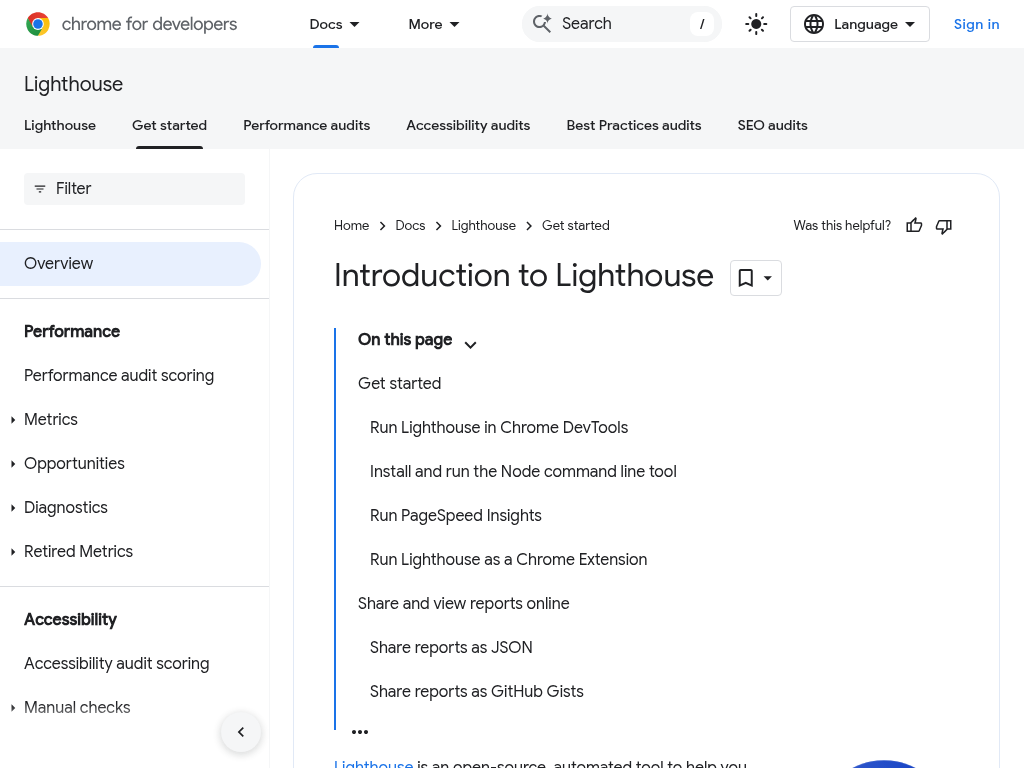Expand the Diagnostics tree section
This screenshot has width=1024, height=768.
tap(13, 508)
